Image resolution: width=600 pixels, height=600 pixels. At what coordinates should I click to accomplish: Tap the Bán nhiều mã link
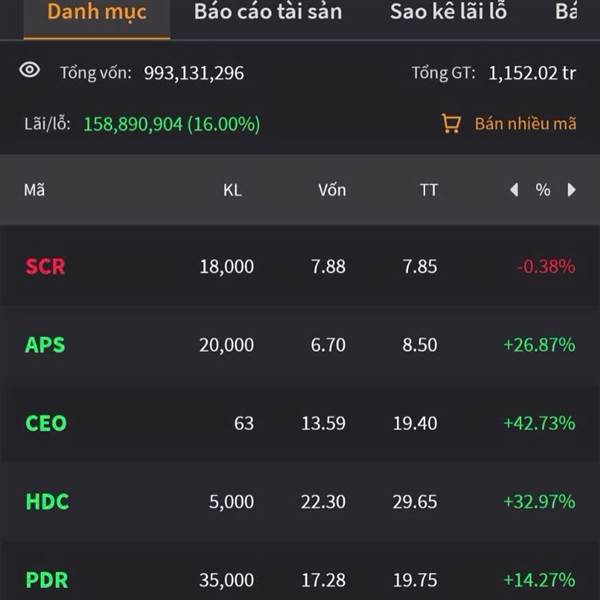click(525, 124)
